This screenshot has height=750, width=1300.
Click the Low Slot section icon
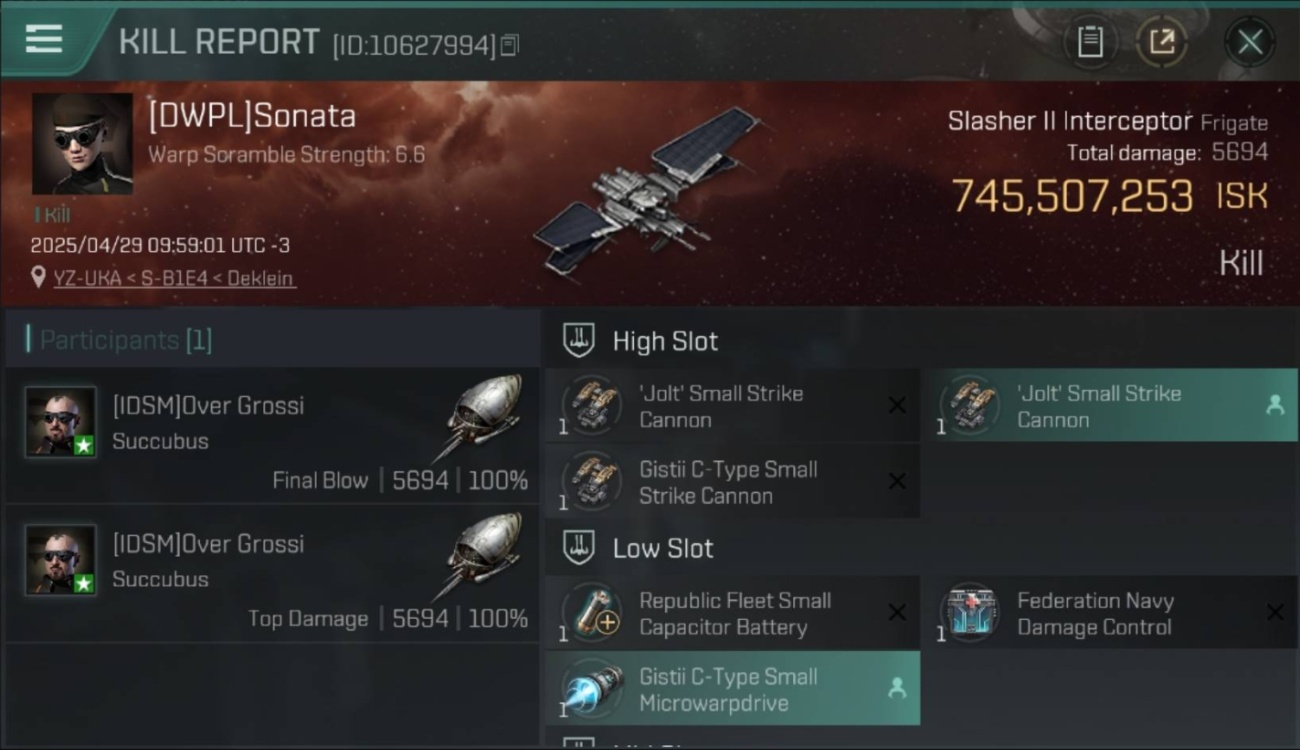[x=578, y=548]
